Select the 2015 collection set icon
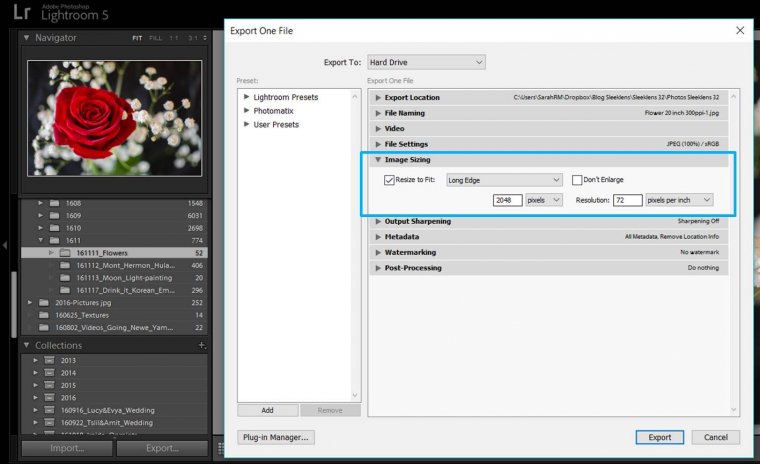This screenshot has height=464, width=760. click(x=49, y=385)
